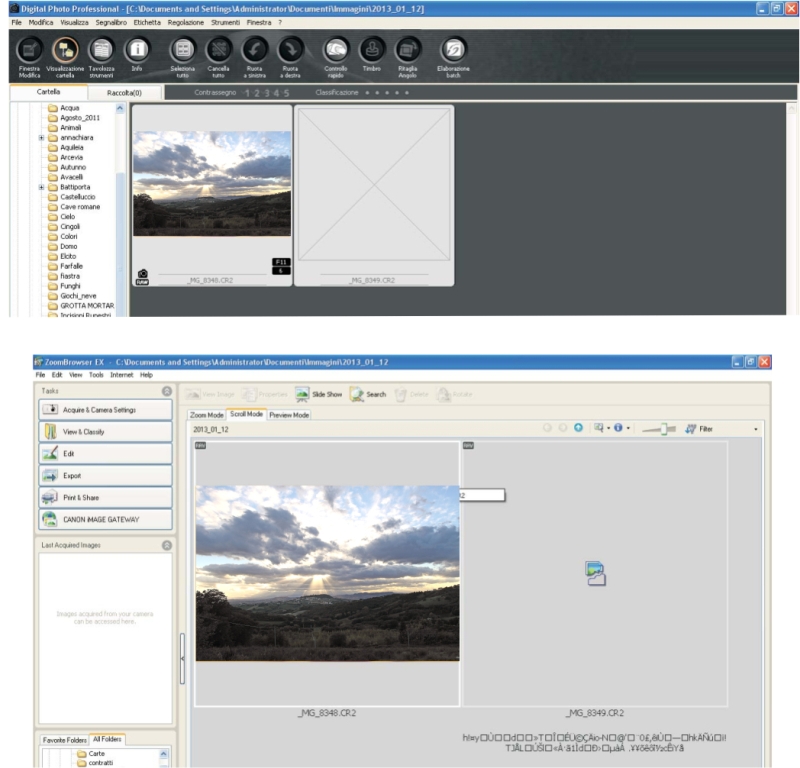Expand the annachiara folder node

pos(41,138)
